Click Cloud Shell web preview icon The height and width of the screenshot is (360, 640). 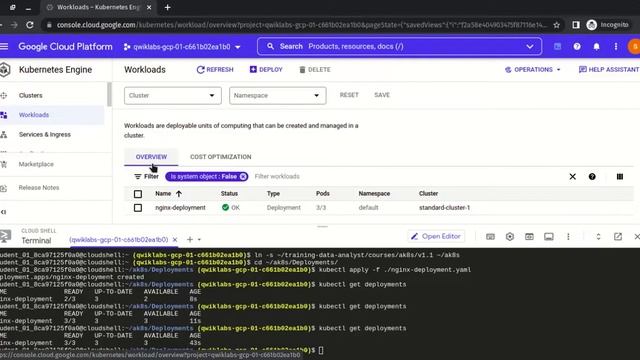pyautogui.click(x=529, y=236)
